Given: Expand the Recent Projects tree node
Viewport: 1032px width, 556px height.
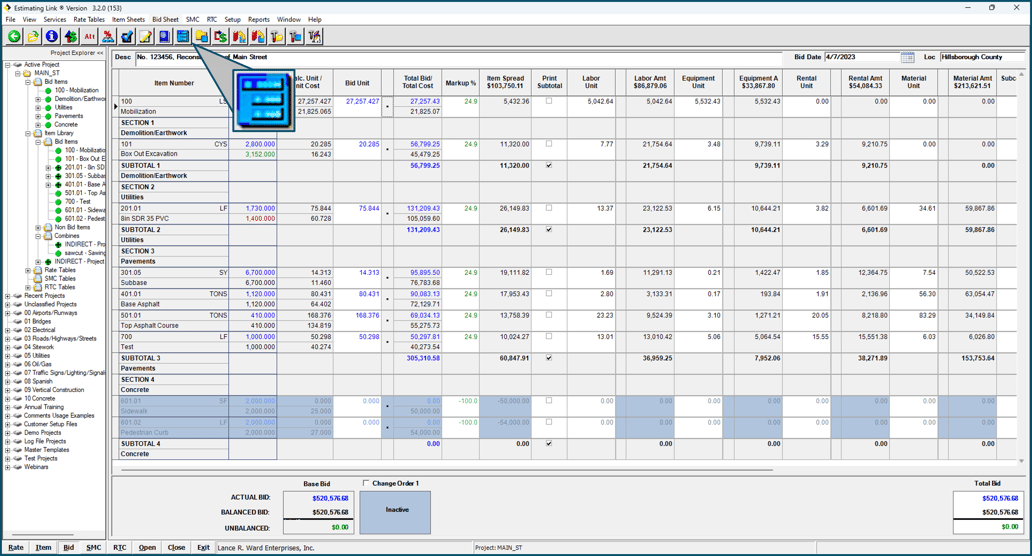Looking at the screenshot, I should 8,295.
